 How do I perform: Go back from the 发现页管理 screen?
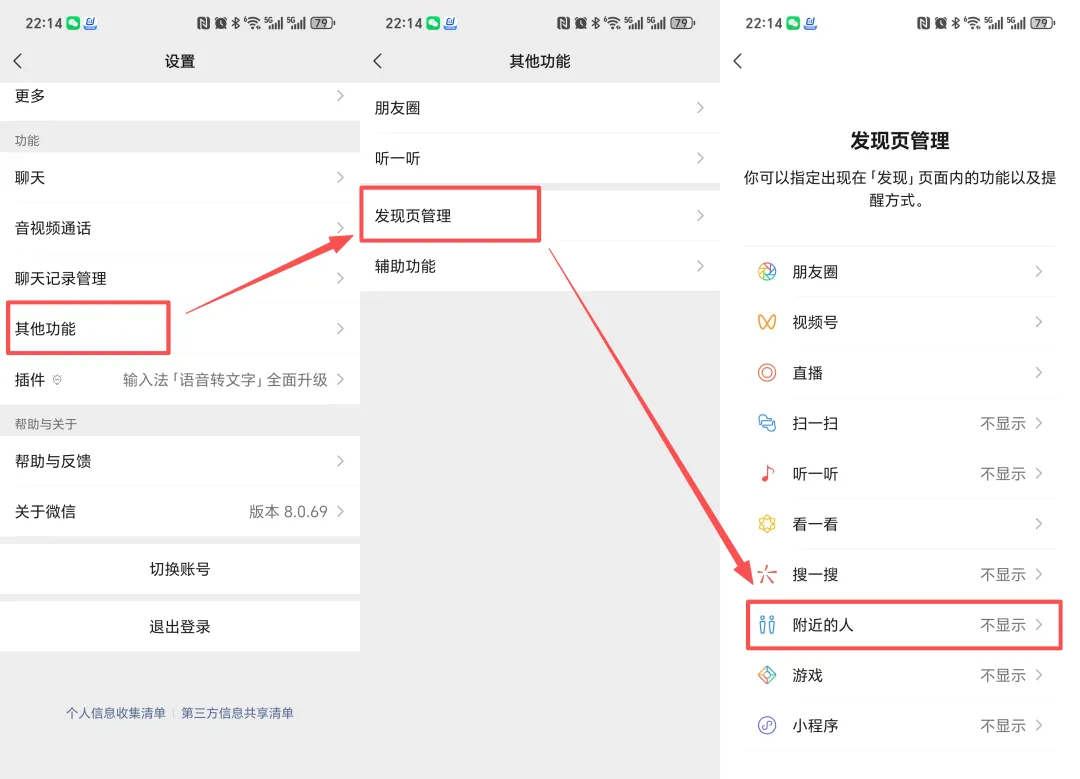pos(738,61)
